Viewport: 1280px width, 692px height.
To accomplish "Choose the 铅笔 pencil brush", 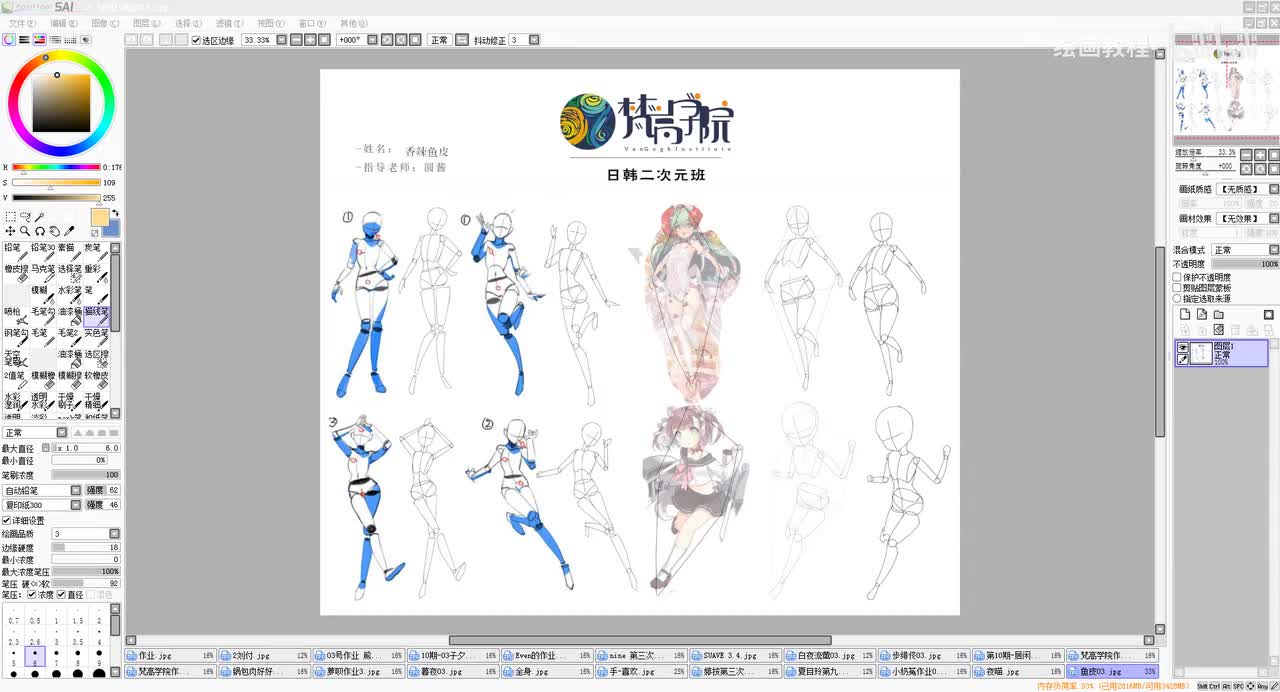I will [x=15, y=252].
